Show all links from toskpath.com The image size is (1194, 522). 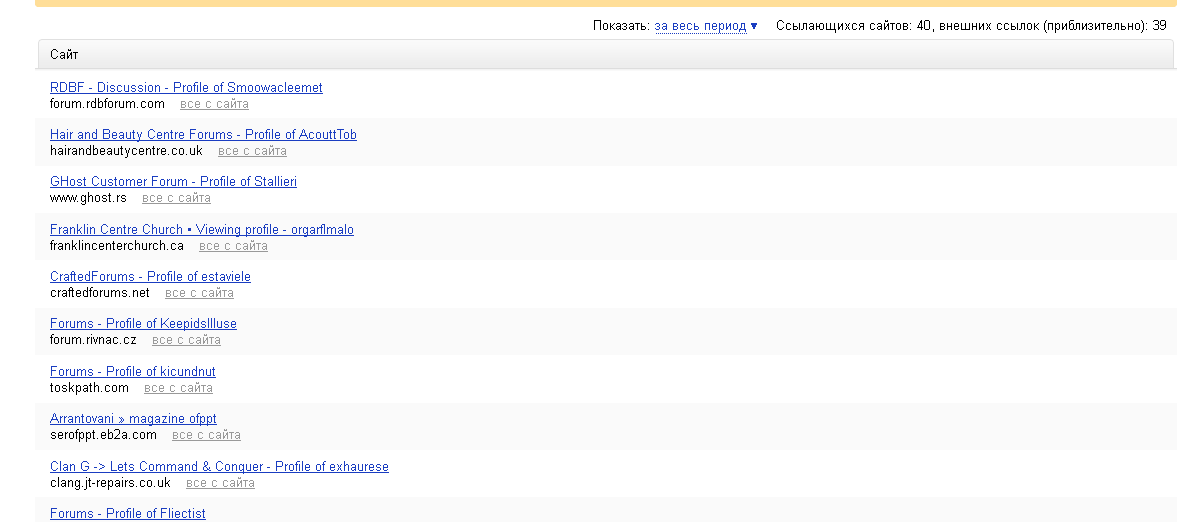point(178,388)
